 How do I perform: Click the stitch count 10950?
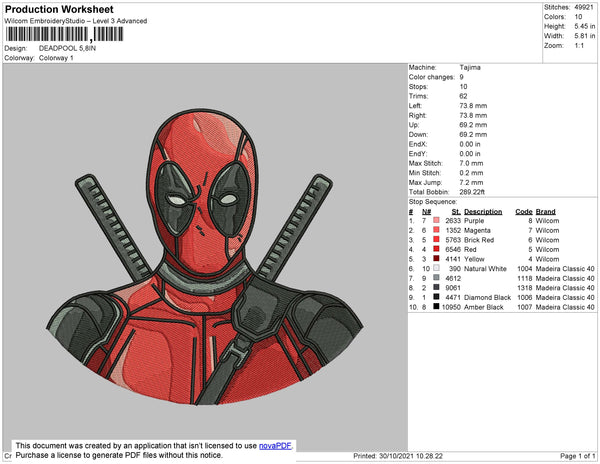[451, 307]
